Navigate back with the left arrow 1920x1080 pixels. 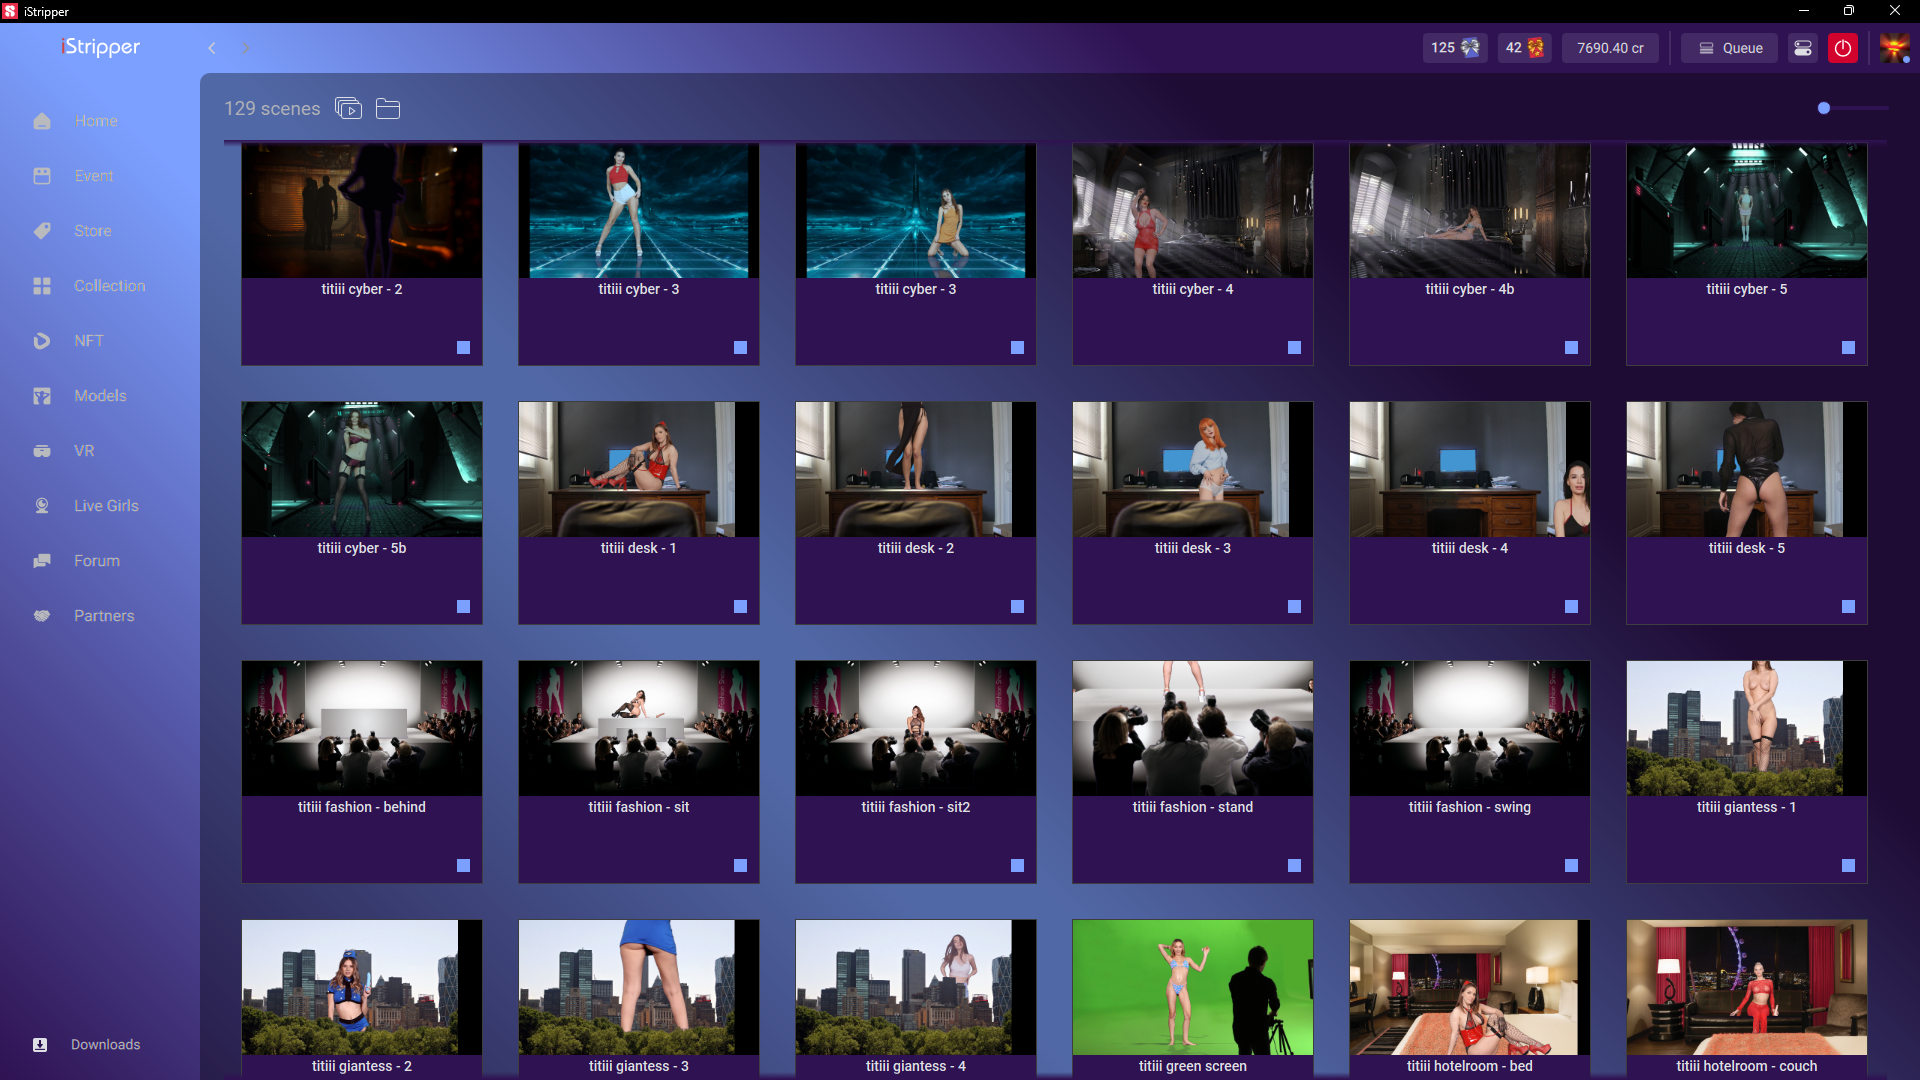pyautogui.click(x=212, y=48)
